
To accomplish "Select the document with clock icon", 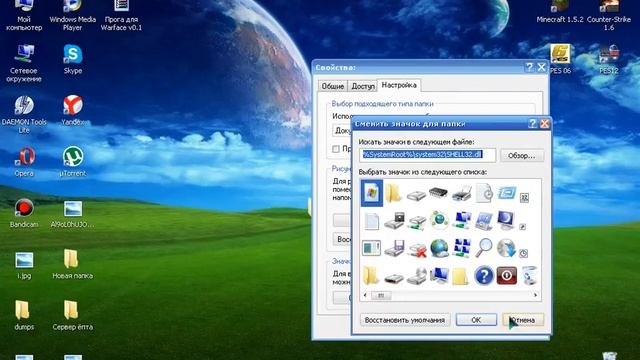I will coord(484,193).
